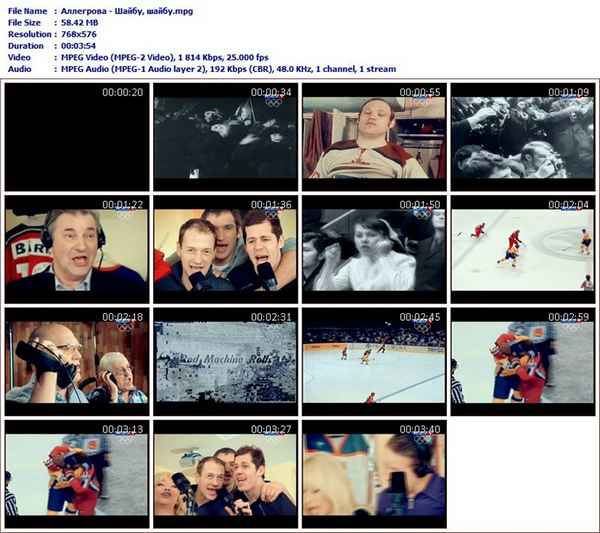Select the 00:01:36 thumbnail of men singing
600x533 pixels.
point(224,250)
